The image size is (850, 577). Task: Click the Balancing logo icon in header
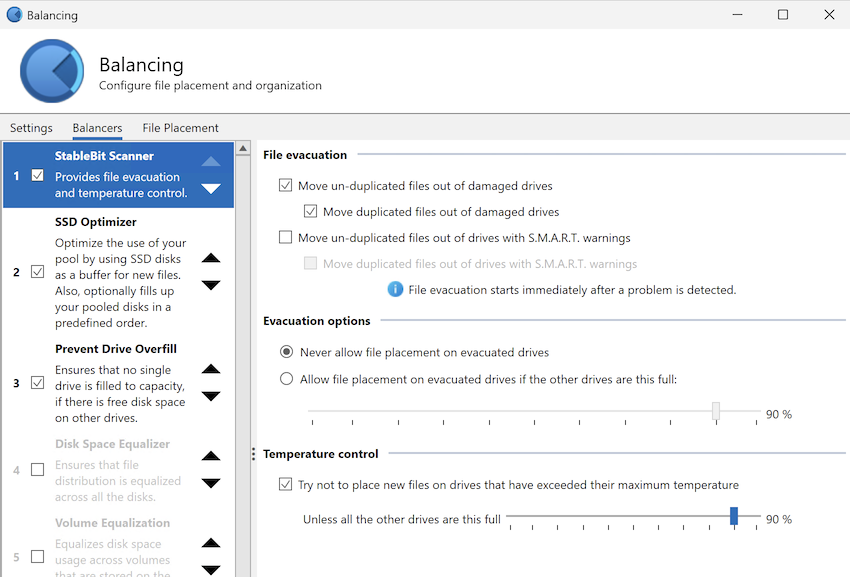52,71
